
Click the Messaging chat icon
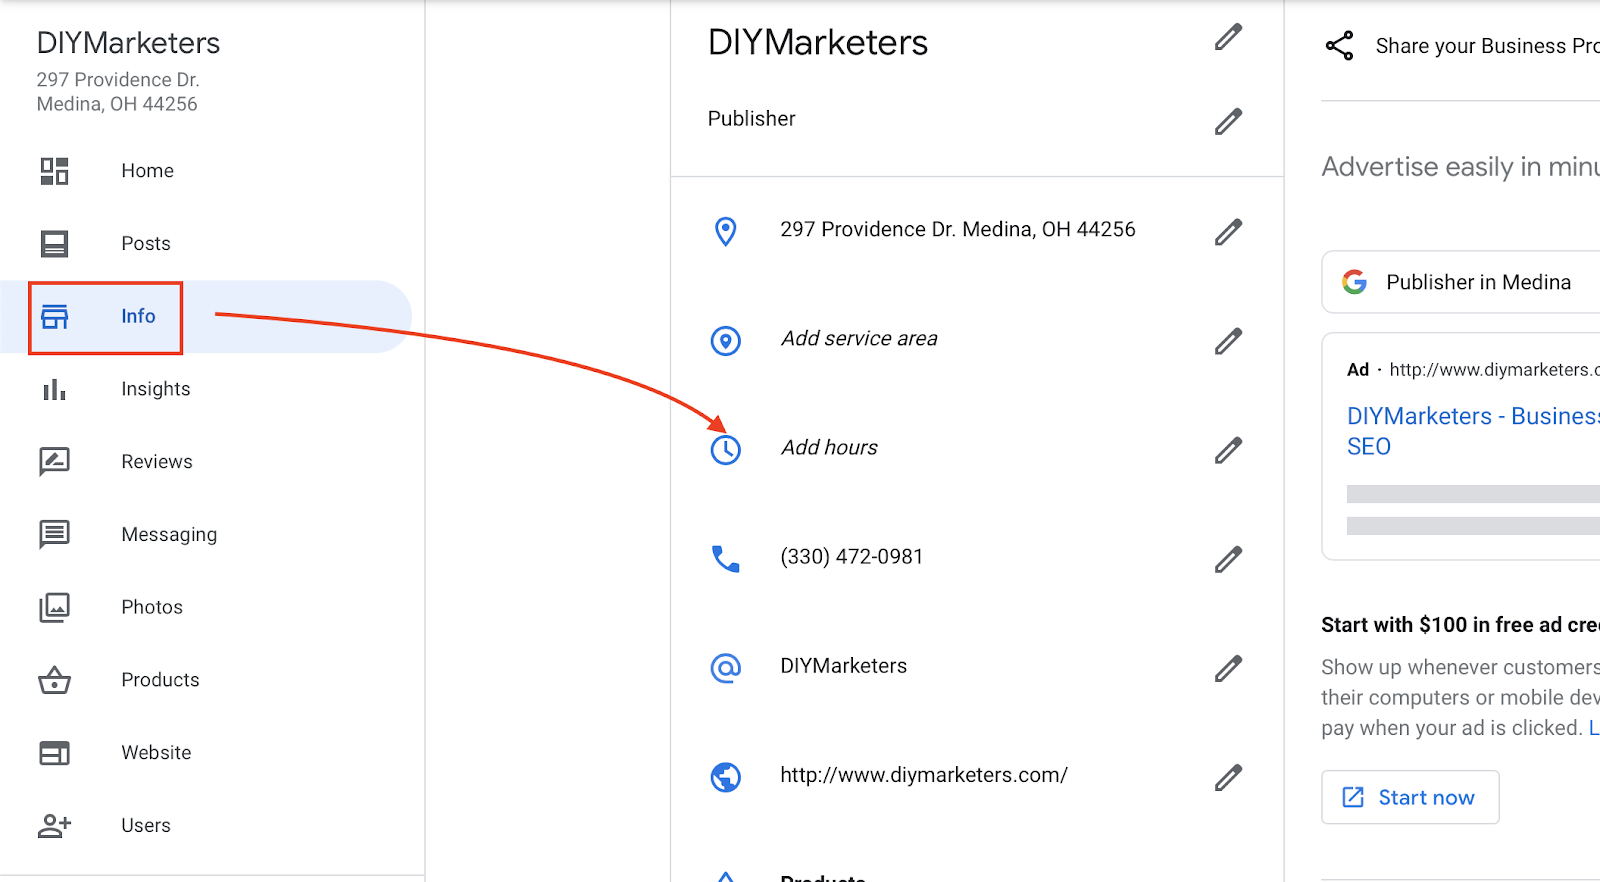(54, 535)
